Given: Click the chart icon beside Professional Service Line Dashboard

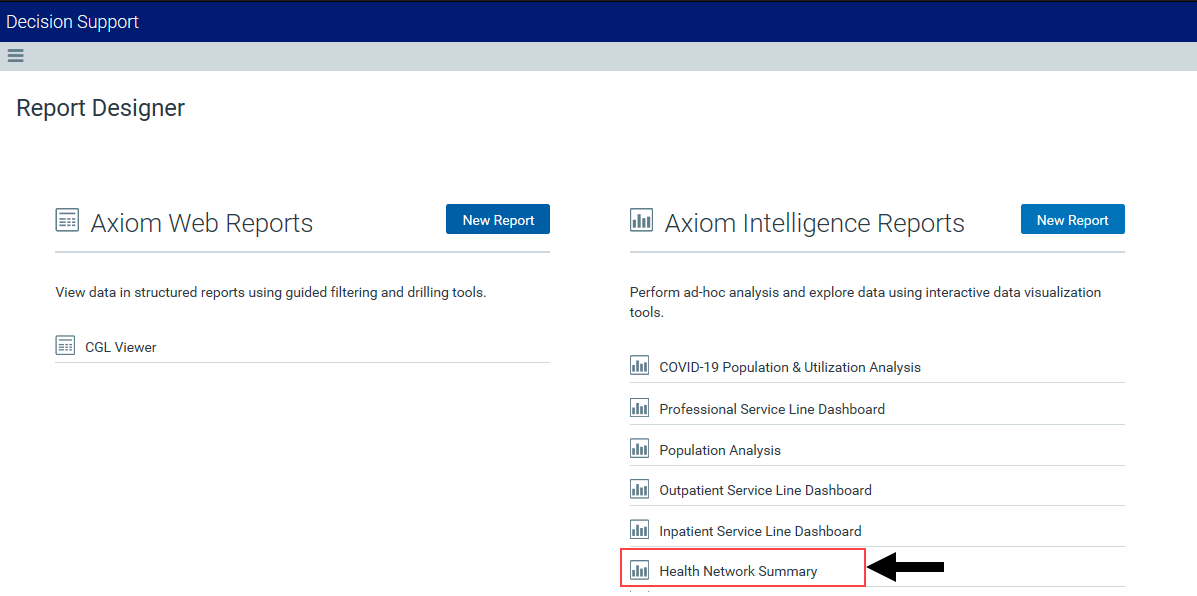Looking at the screenshot, I should click(x=639, y=408).
